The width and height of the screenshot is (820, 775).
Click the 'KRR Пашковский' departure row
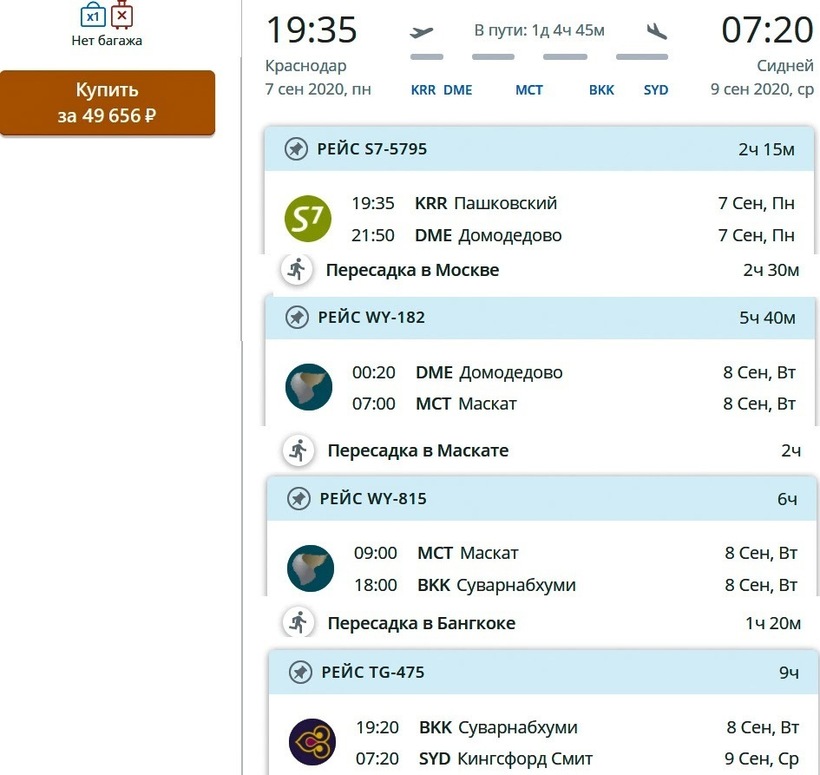573,203
